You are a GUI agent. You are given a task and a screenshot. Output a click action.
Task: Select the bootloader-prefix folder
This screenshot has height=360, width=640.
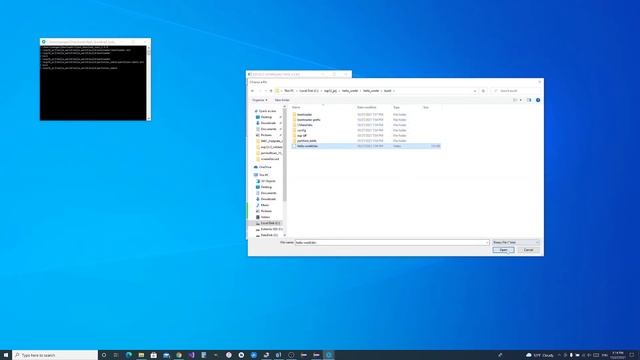click(x=309, y=120)
